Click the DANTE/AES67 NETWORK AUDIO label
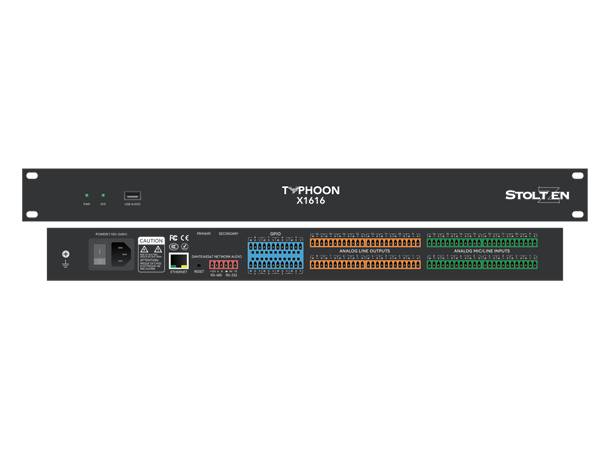The height and width of the screenshot is (450, 610). (217, 257)
